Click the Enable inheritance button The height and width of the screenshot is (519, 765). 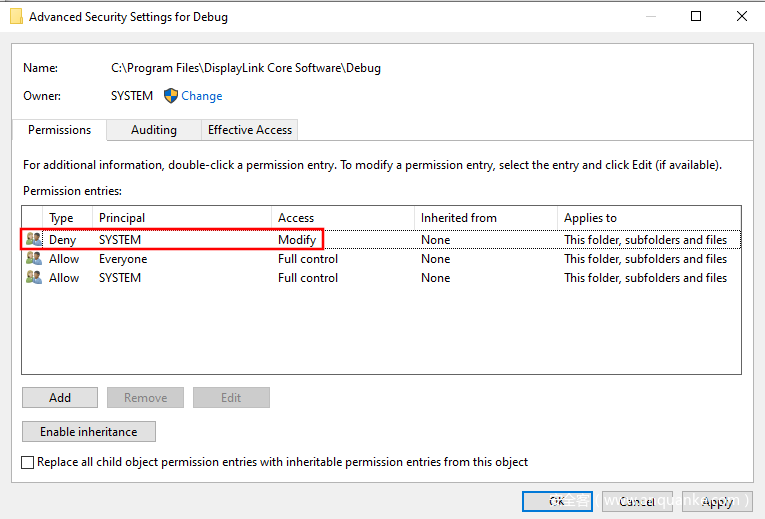click(x=89, y=432)
